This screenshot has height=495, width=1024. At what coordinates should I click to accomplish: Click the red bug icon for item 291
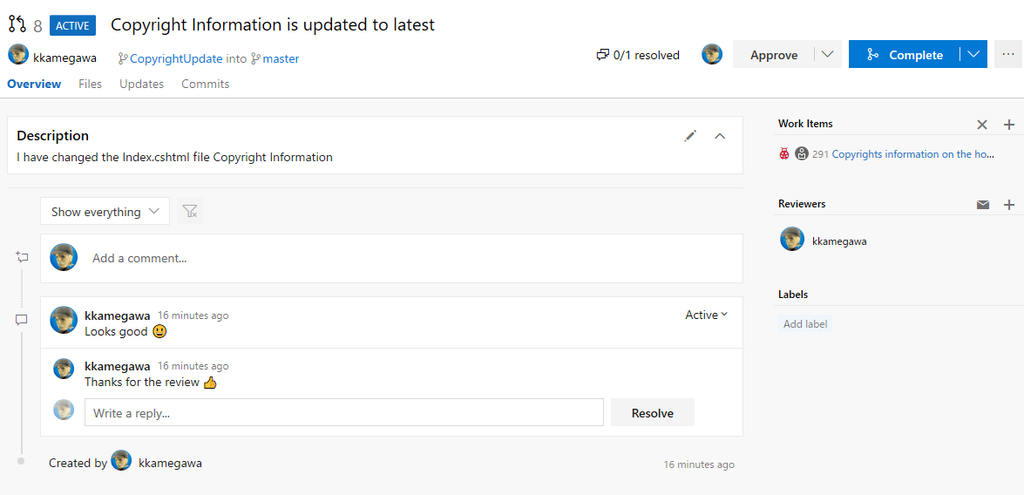pyautogui.click(x=784, y=154)
